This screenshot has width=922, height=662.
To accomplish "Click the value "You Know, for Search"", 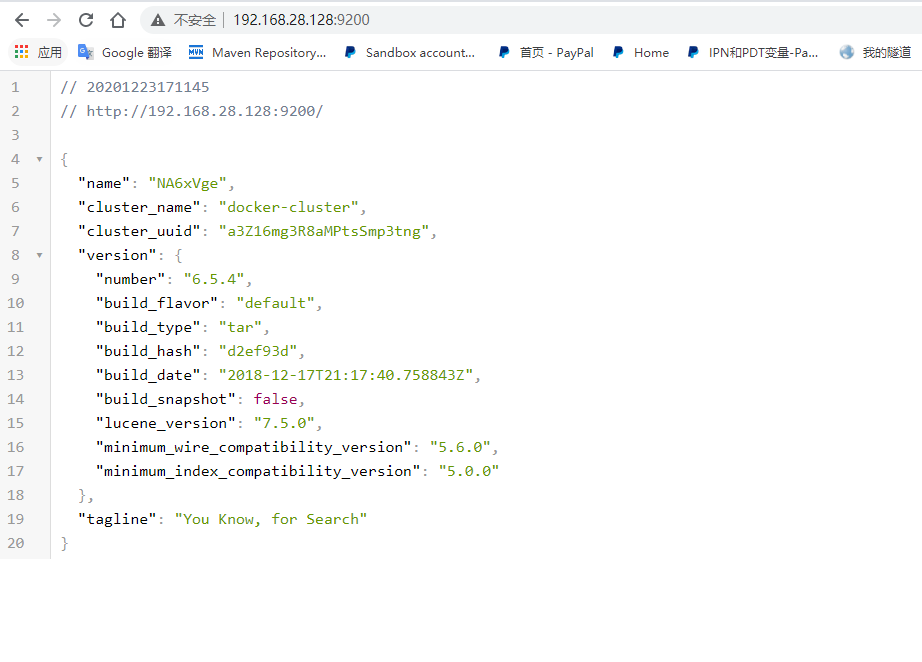I will [x=270, y=519].
